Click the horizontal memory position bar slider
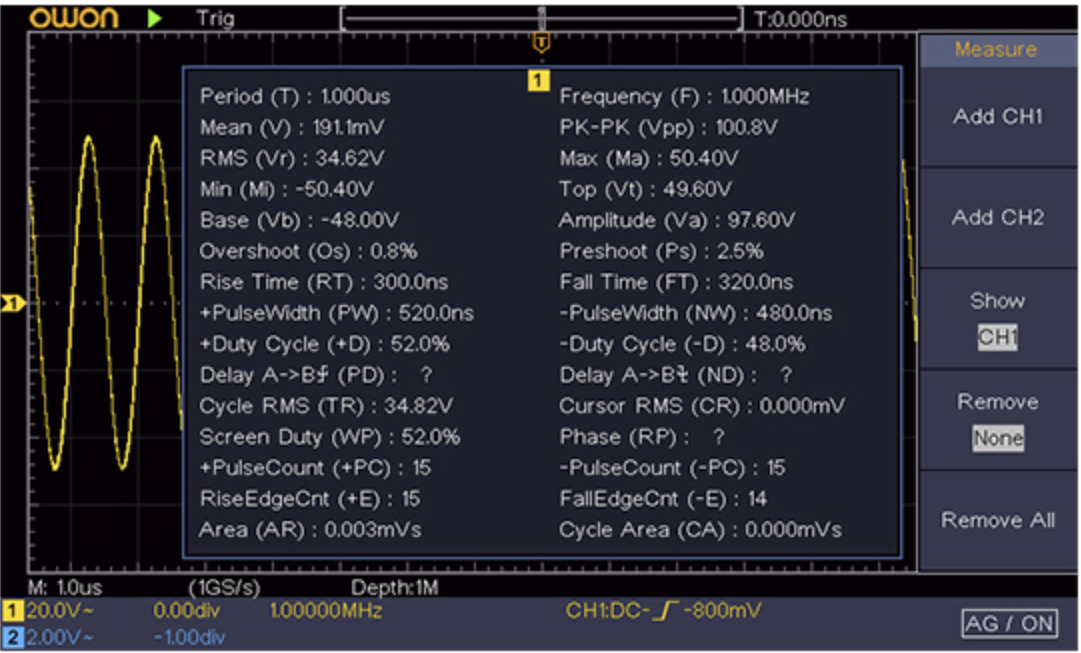1081x653 pixels. click(541, 18)
